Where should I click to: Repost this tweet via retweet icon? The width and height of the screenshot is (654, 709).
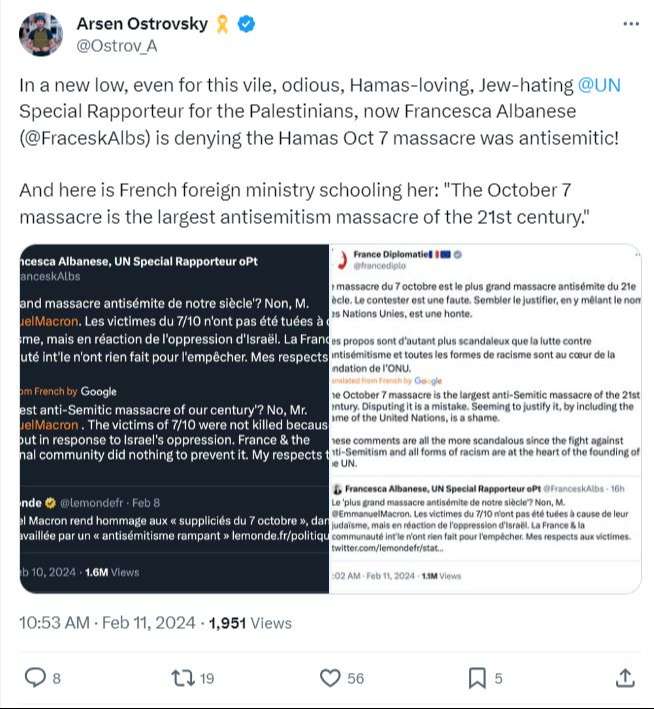coord(183,678)
